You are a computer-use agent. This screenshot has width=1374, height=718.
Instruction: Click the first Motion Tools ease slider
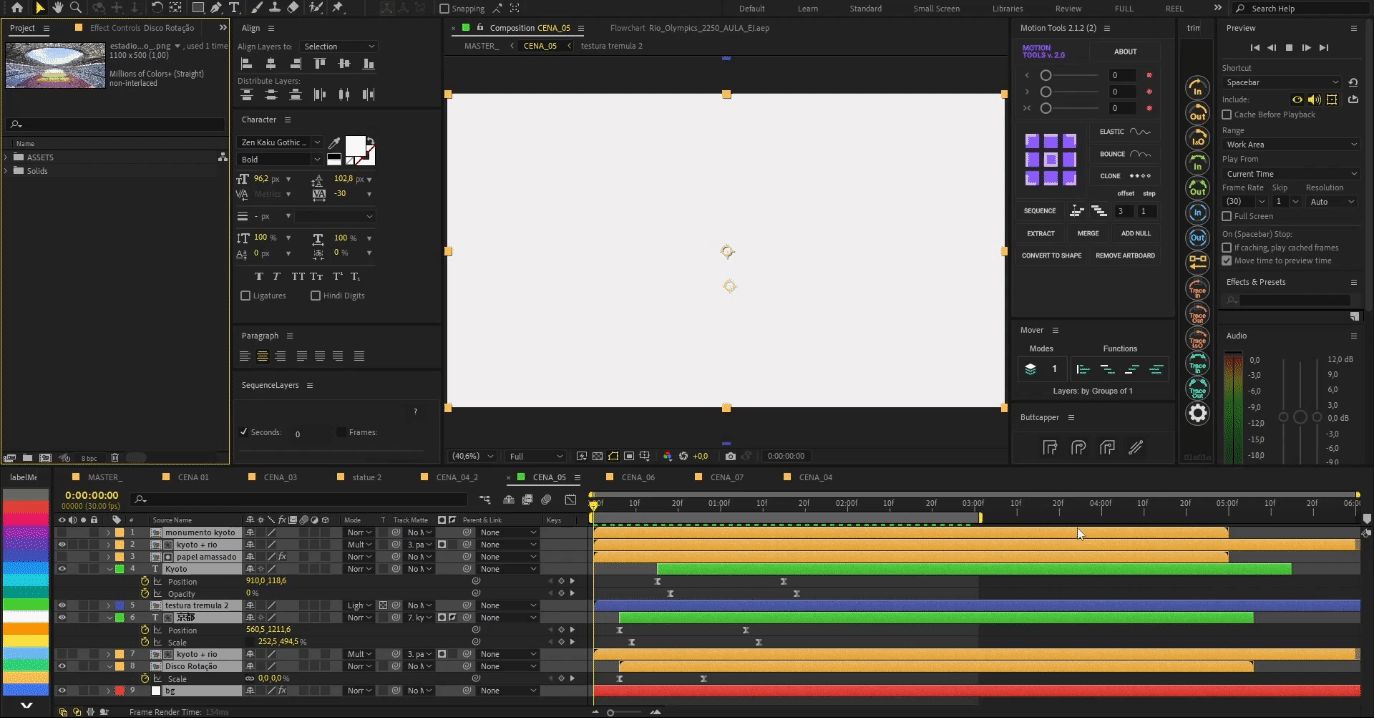point(1069,75)
